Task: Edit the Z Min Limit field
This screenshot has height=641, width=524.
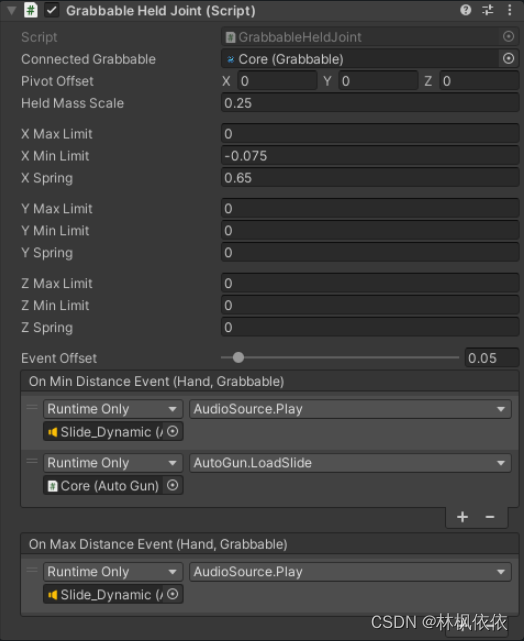Action: pyautogui.click(x=370, y=305)
